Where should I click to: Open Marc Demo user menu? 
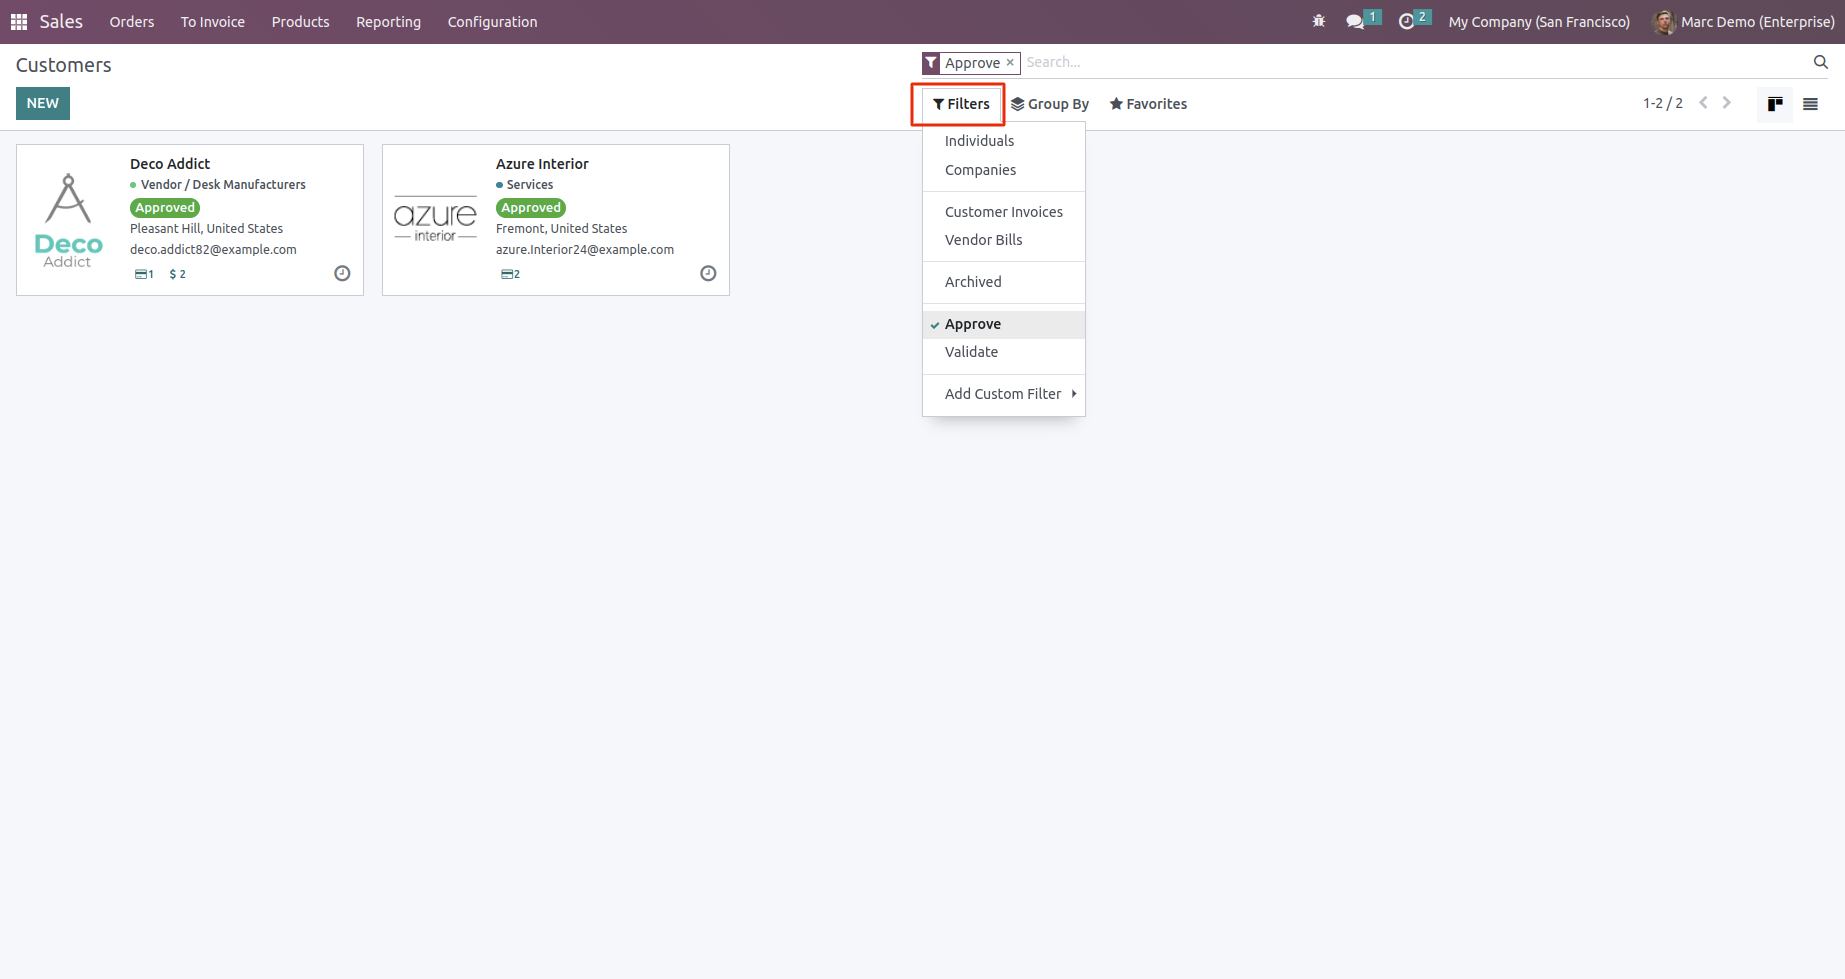[x=1745, y=22]
